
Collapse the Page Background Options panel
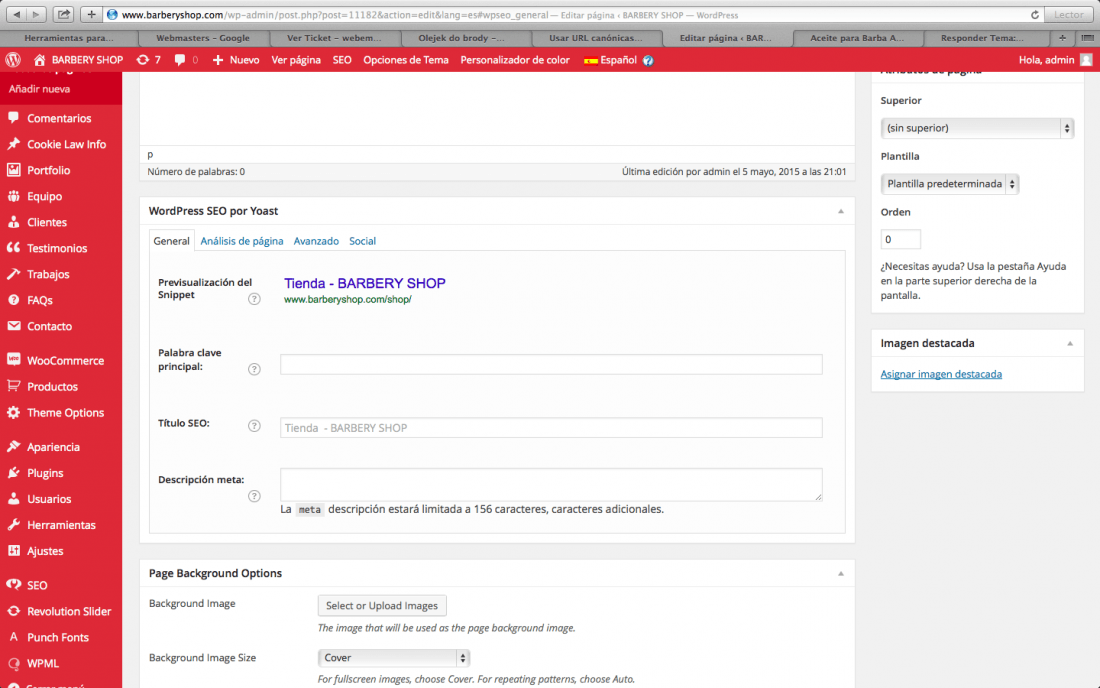(840, 574)
